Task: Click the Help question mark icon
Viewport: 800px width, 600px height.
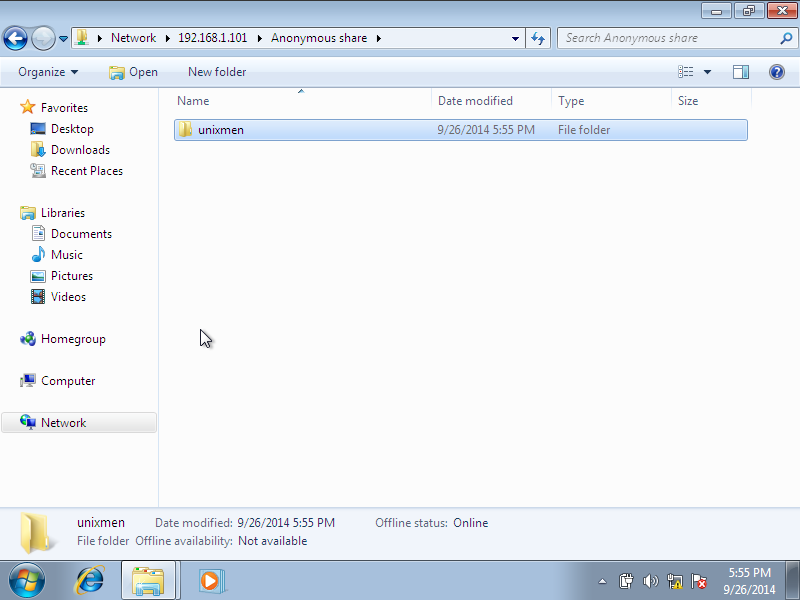Action: [x=777, y=72]
